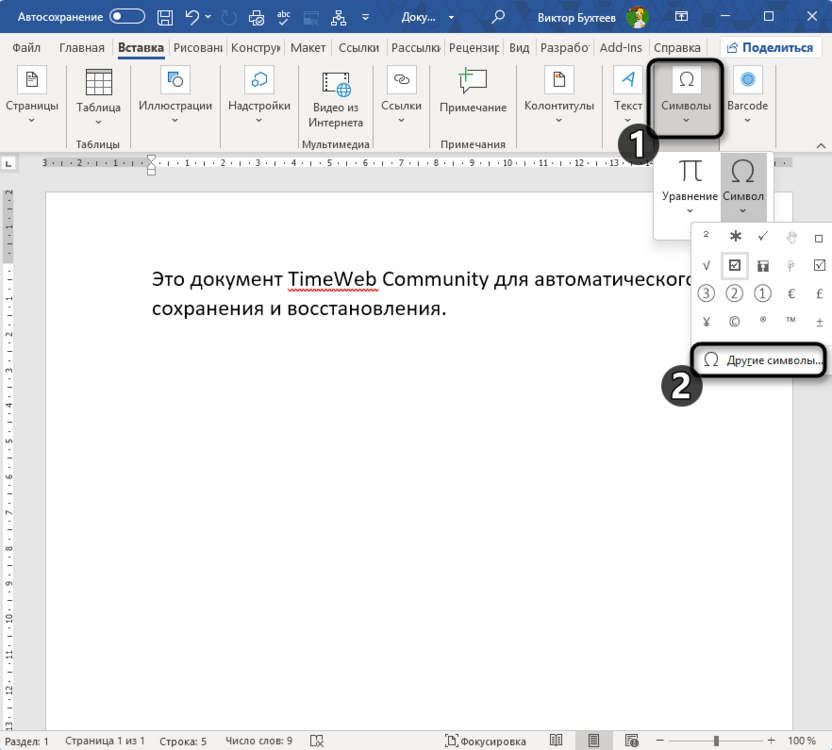Viewport: 832px width, 750px height.
Task: Select Print Layout view icon
Action: tap(594, 740)
